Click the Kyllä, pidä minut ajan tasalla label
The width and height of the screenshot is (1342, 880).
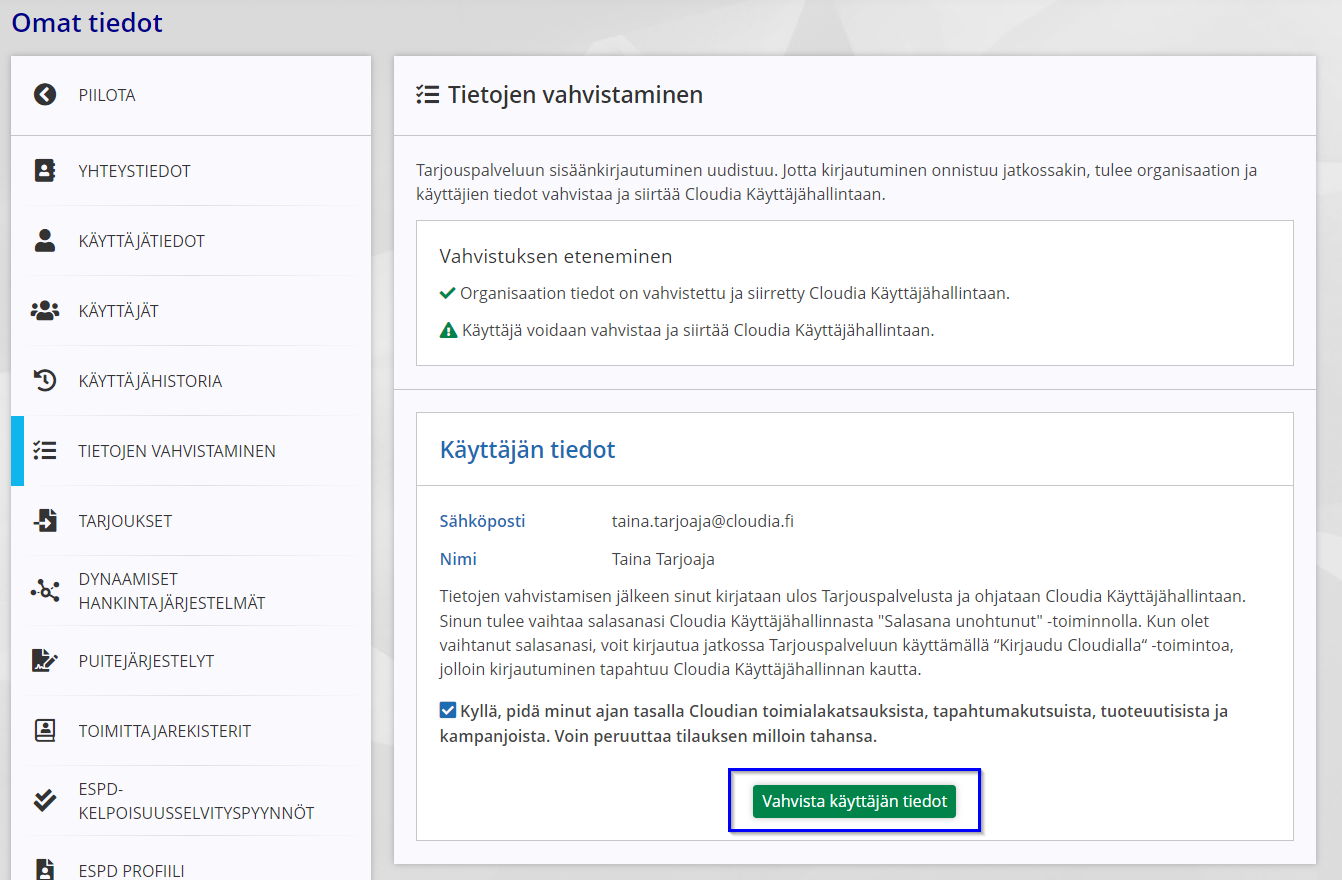pos(834,724)
